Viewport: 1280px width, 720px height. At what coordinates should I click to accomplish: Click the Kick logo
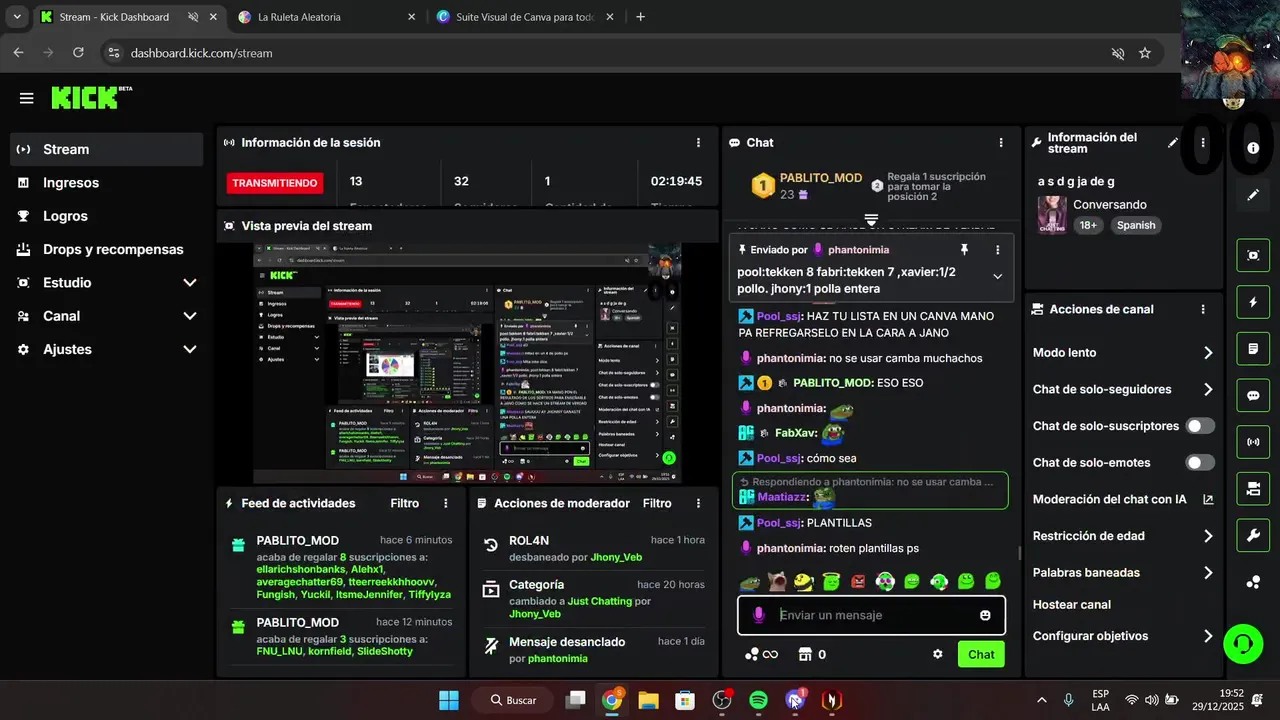click(x=86, y=97)
